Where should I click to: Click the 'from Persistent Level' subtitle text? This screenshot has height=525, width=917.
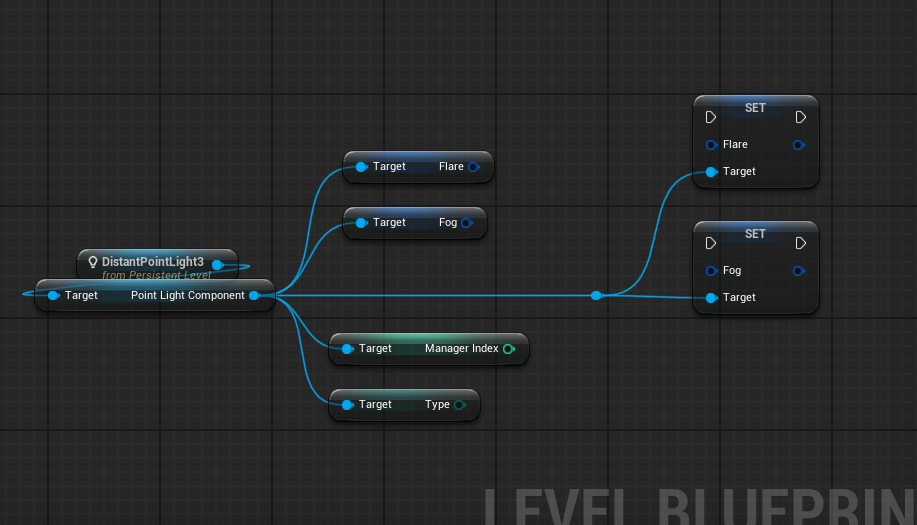(156, 275)
